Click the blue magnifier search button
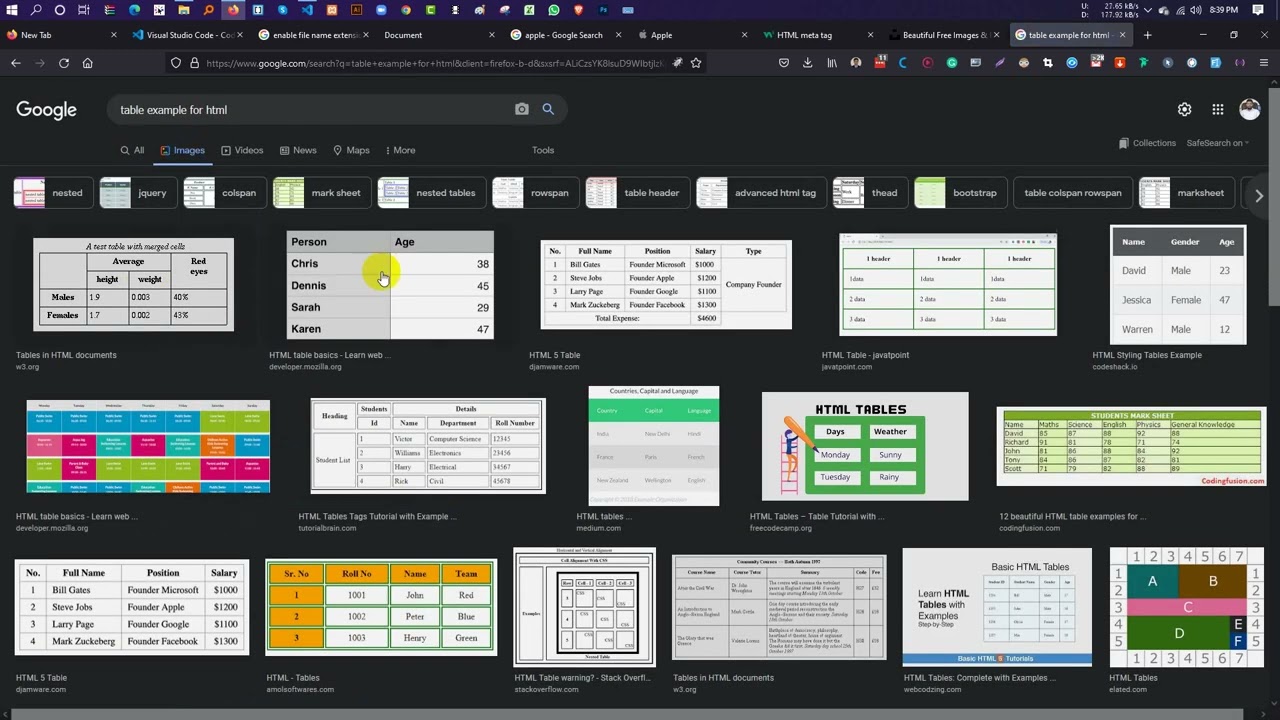The height and width of the screenshot is (720, 1280). (x=548, y=109)
